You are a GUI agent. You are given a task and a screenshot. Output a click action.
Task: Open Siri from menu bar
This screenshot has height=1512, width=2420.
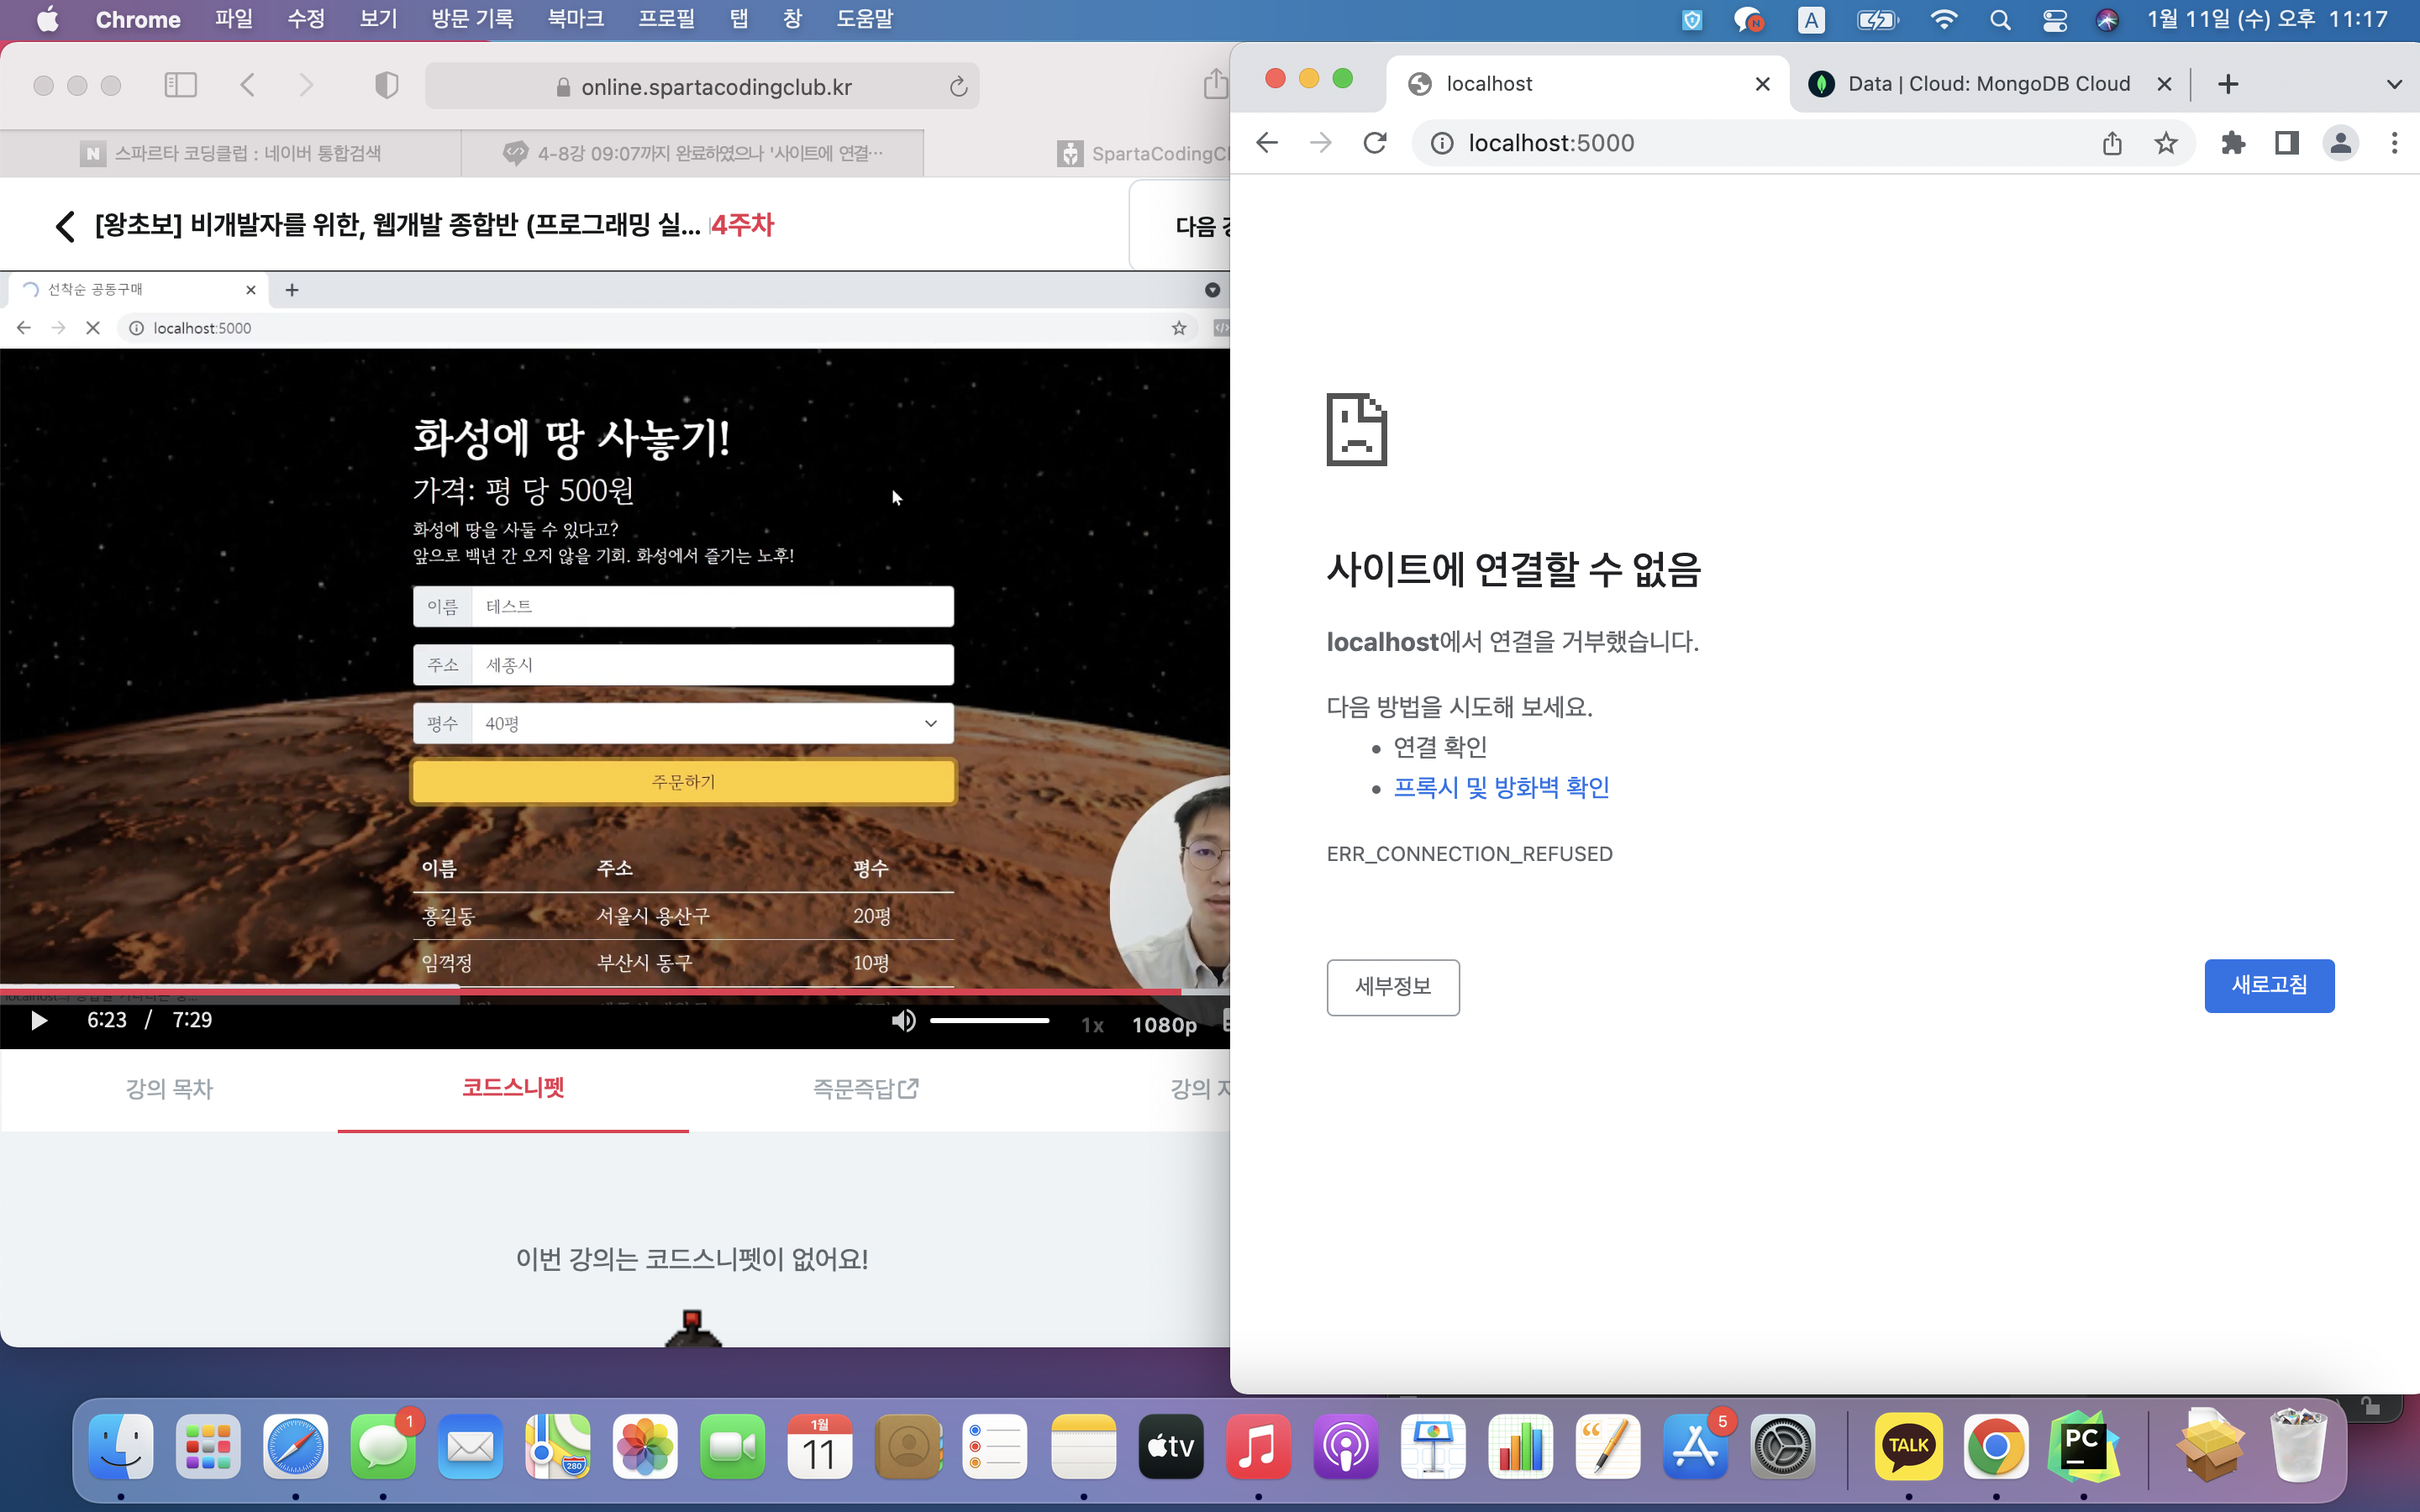[2107, 19]
